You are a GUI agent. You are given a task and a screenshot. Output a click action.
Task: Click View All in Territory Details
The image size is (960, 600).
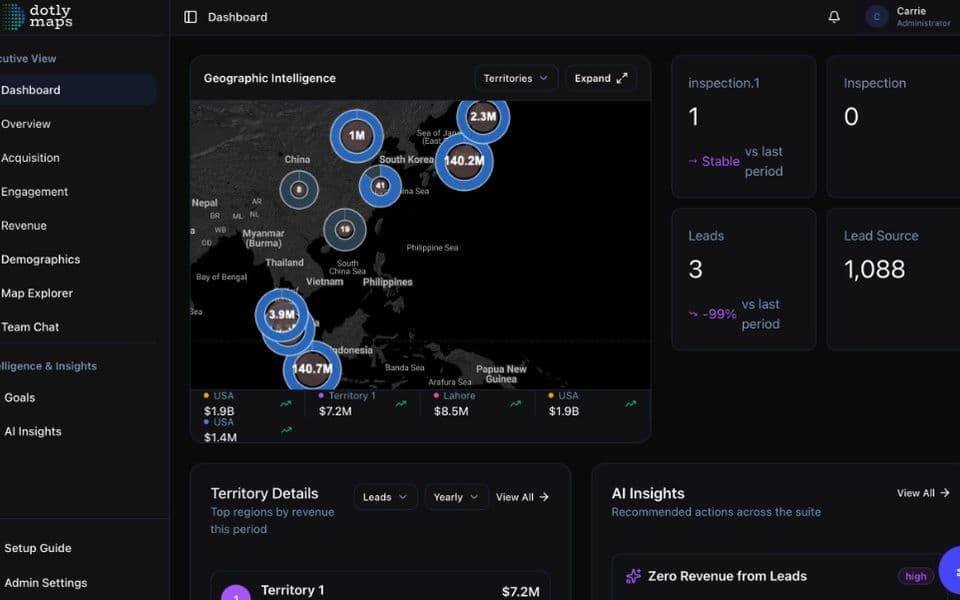[x=522, y=497]
